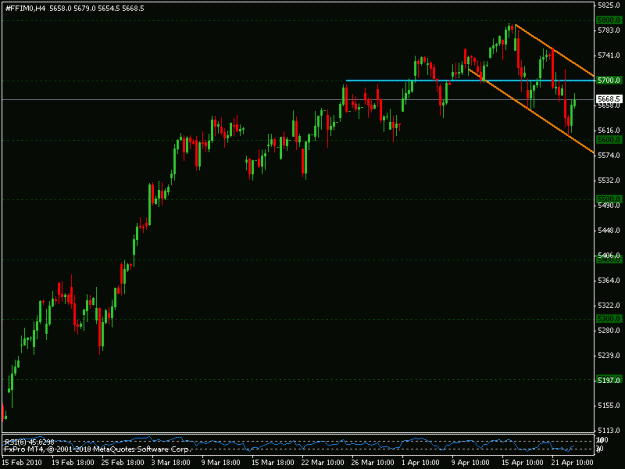
Task: Select the grey current price horizontal line
Action: pos(299,99)
